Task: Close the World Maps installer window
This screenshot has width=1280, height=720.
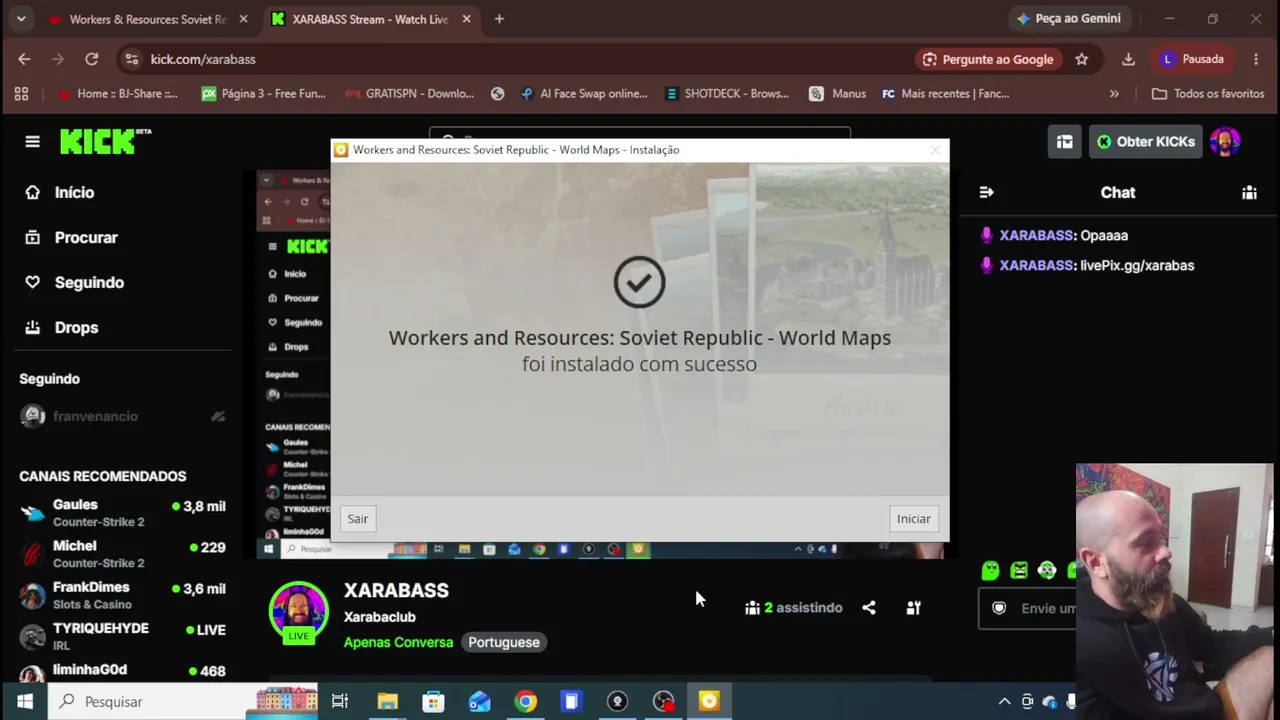Action: click(x=935, y=150)
